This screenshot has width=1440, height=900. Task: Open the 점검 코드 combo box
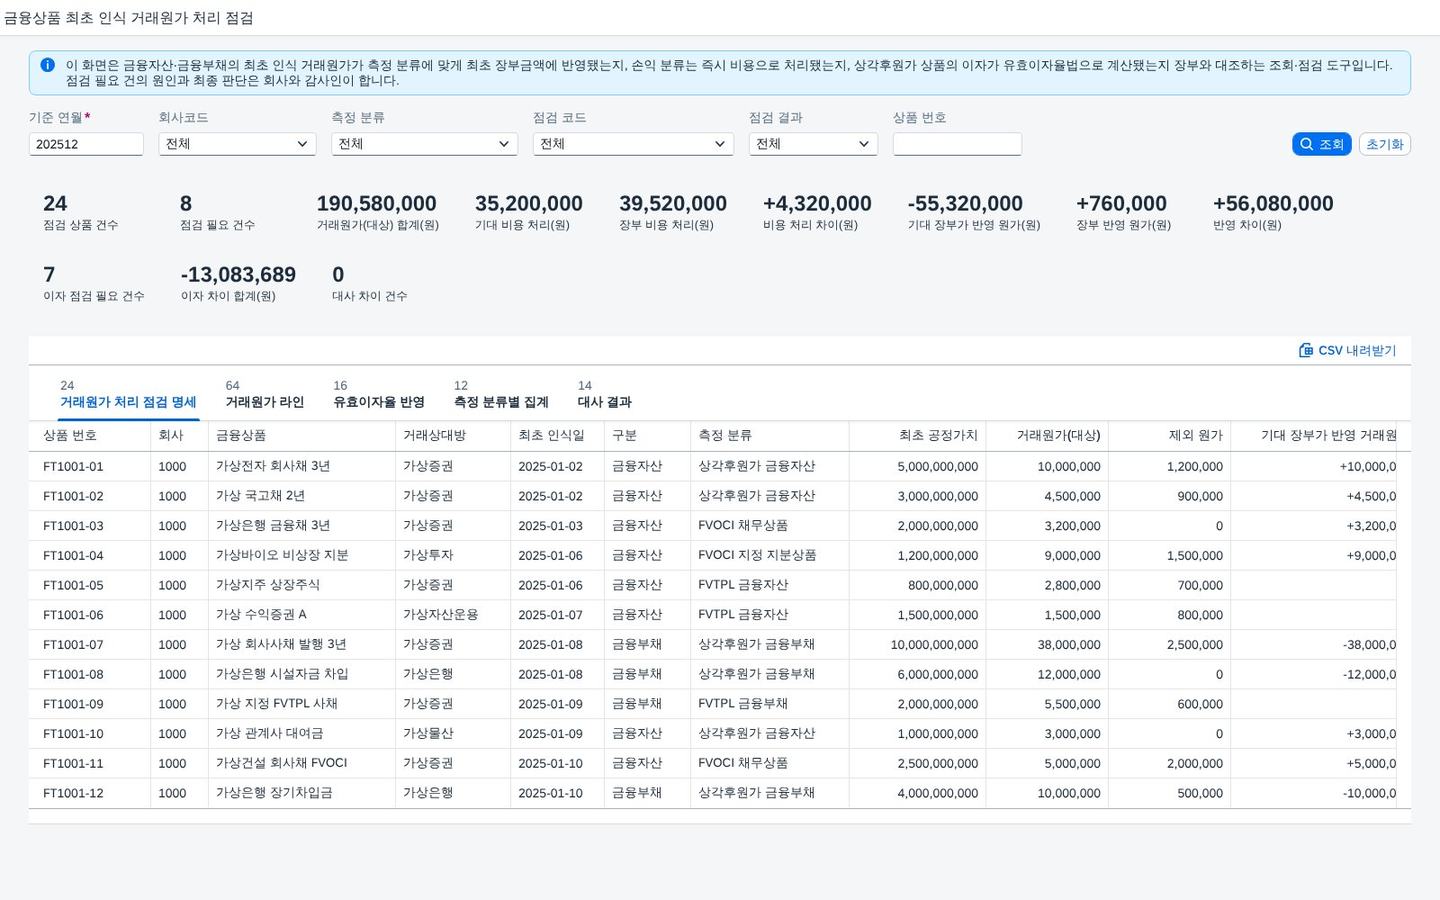point(633,144)
